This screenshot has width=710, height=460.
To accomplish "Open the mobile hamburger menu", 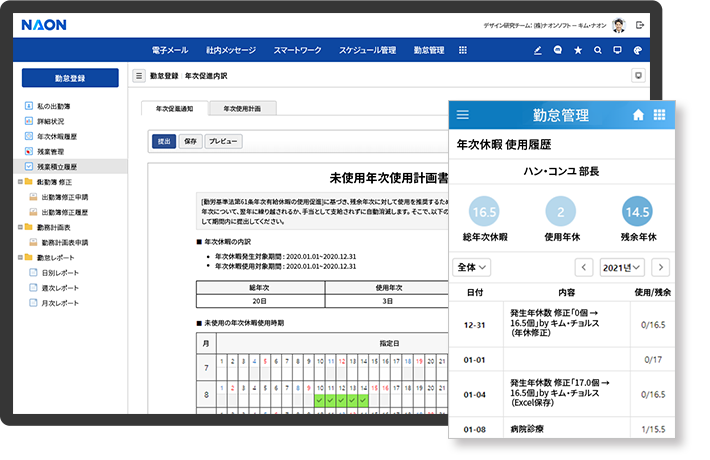I will point(462,115).
